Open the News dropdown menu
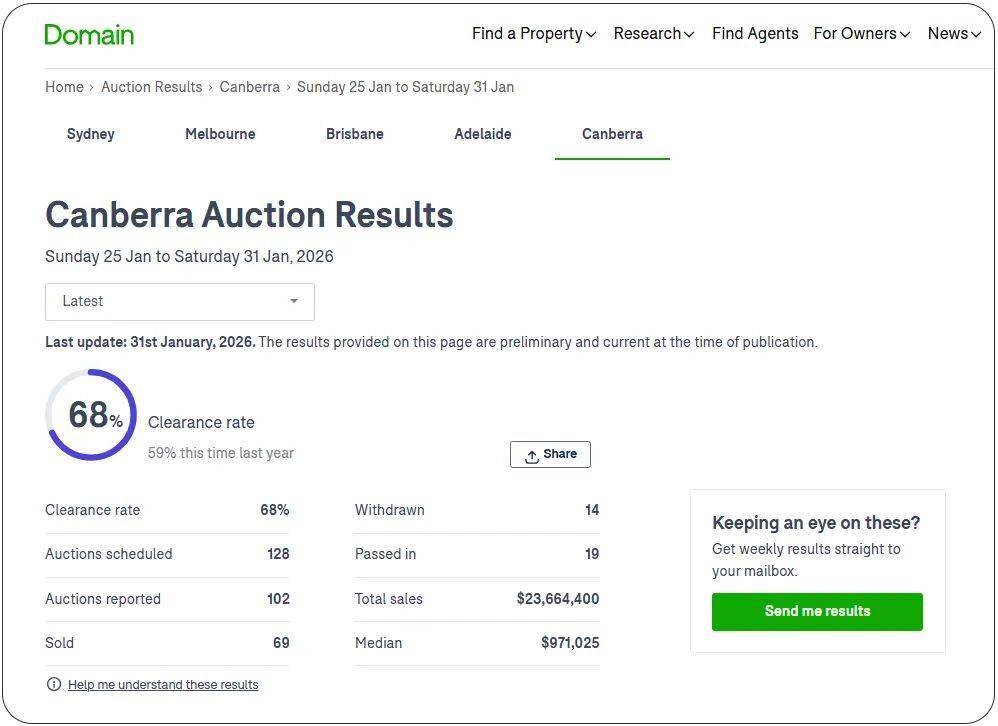998x726 pixels. pos(953,34)
